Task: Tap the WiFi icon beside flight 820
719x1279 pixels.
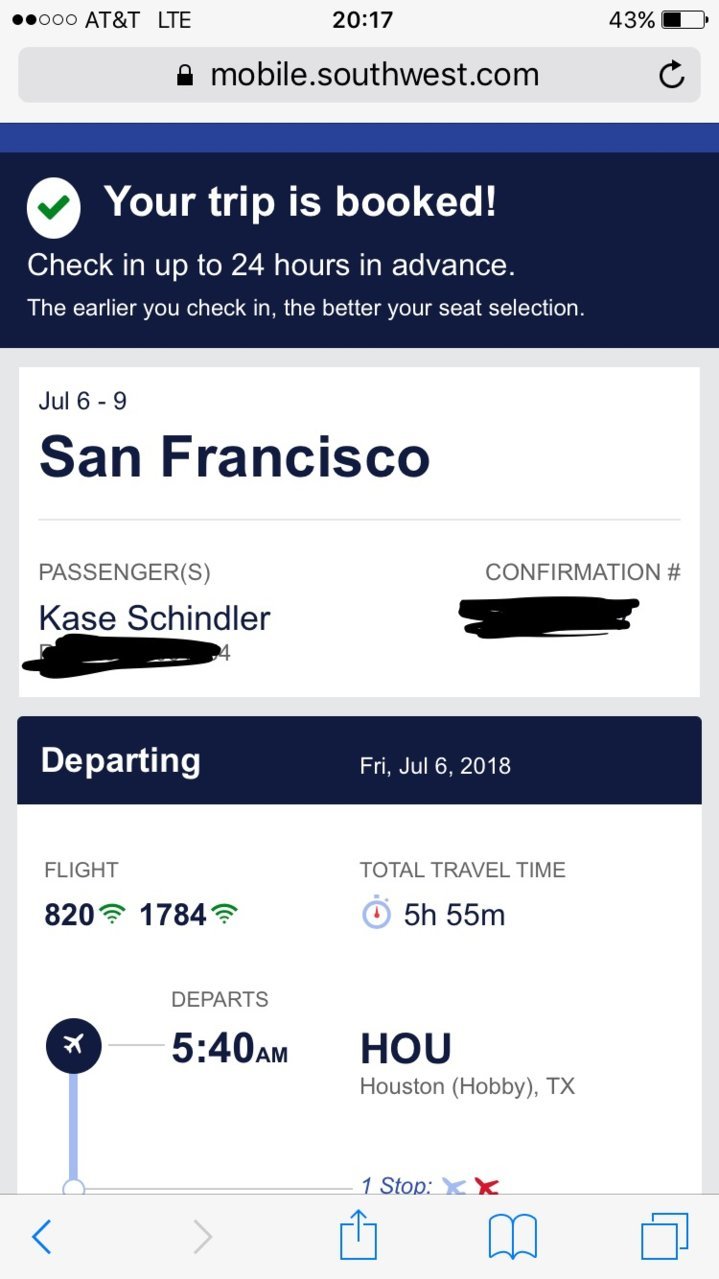Action: (x=112, y=914)
